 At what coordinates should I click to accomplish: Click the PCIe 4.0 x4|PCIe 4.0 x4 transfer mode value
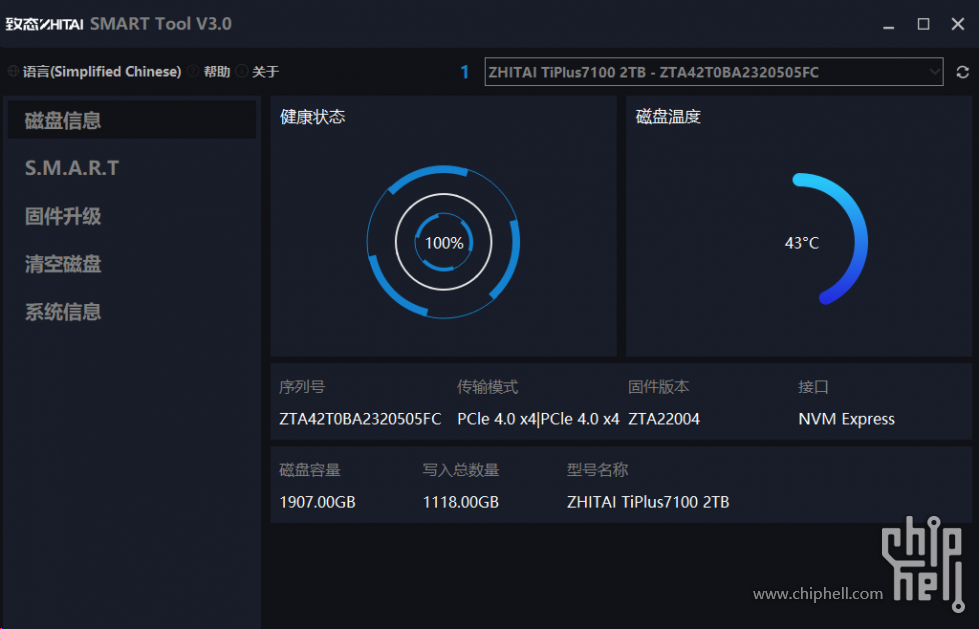[x=538, y=419]
